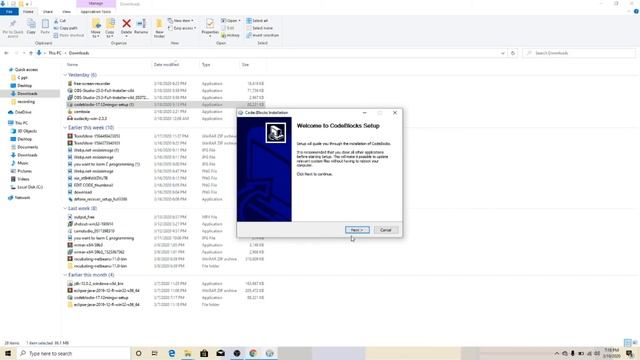Click the Paste icon in the ribbon
Viewport: 640px width, 360px height.
pos(45,27)
